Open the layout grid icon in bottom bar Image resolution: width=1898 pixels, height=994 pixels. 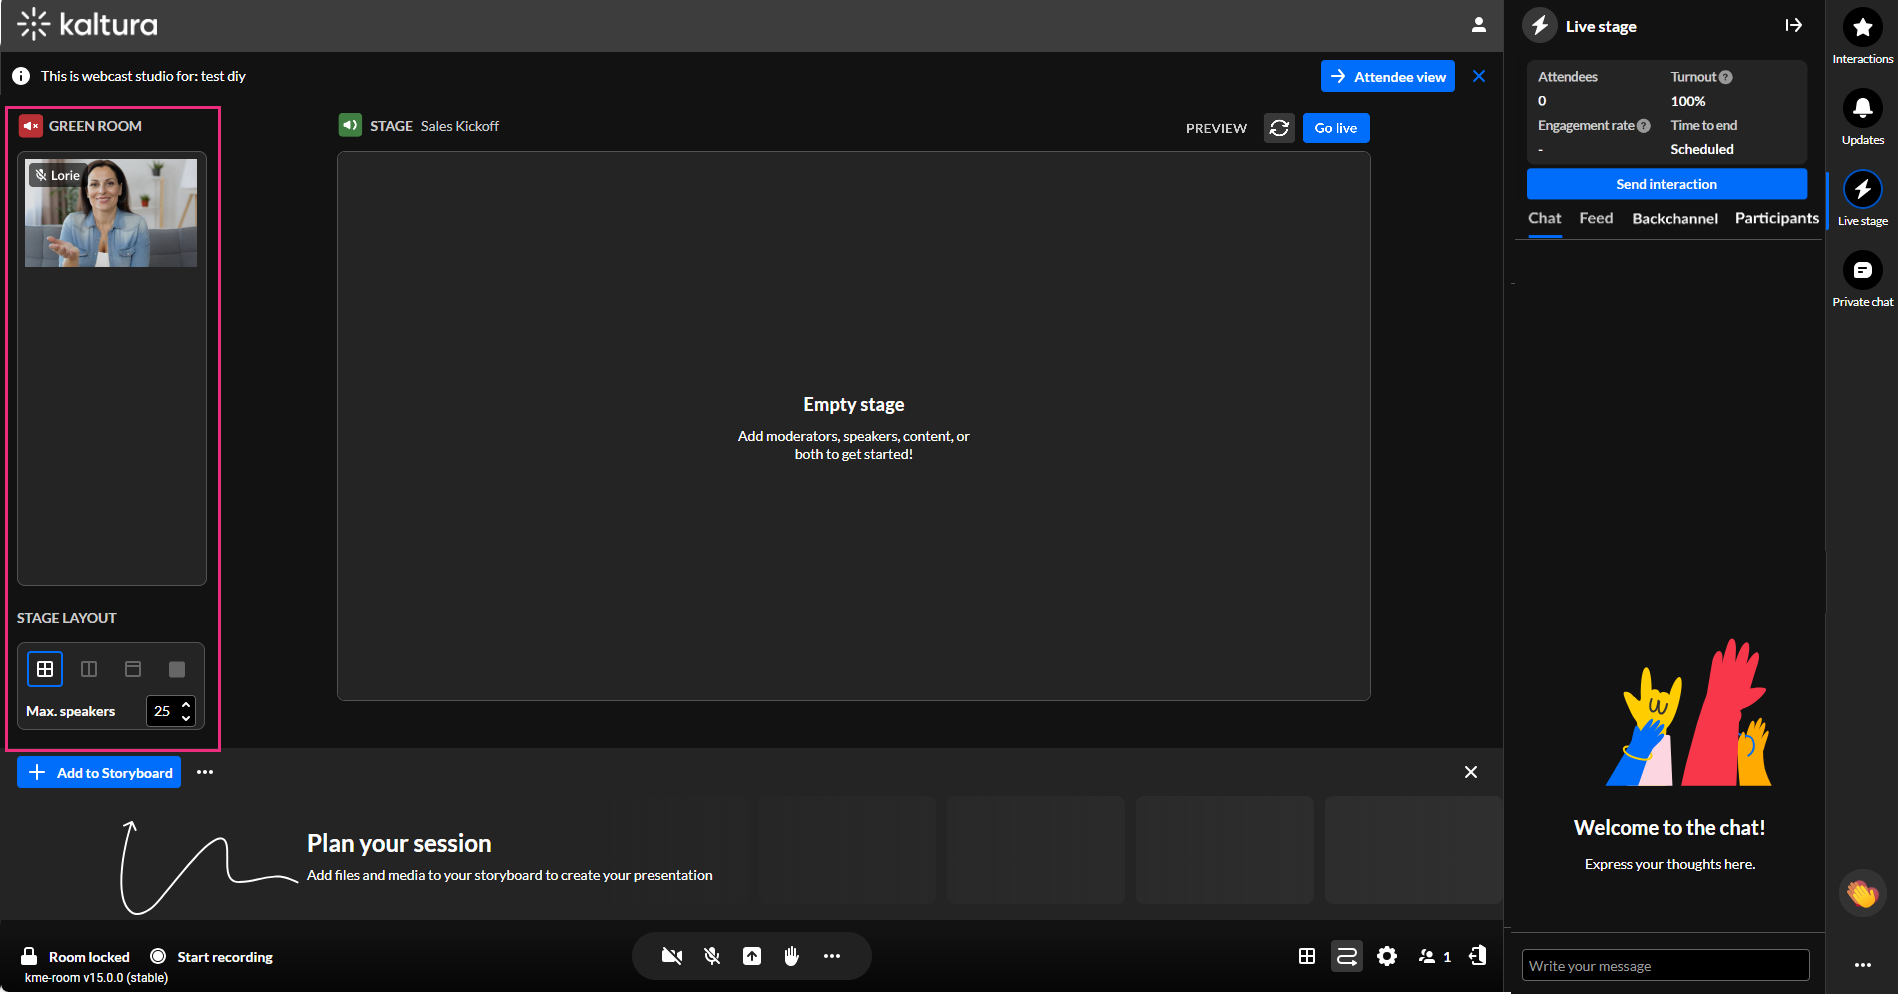coord(1307,957)
